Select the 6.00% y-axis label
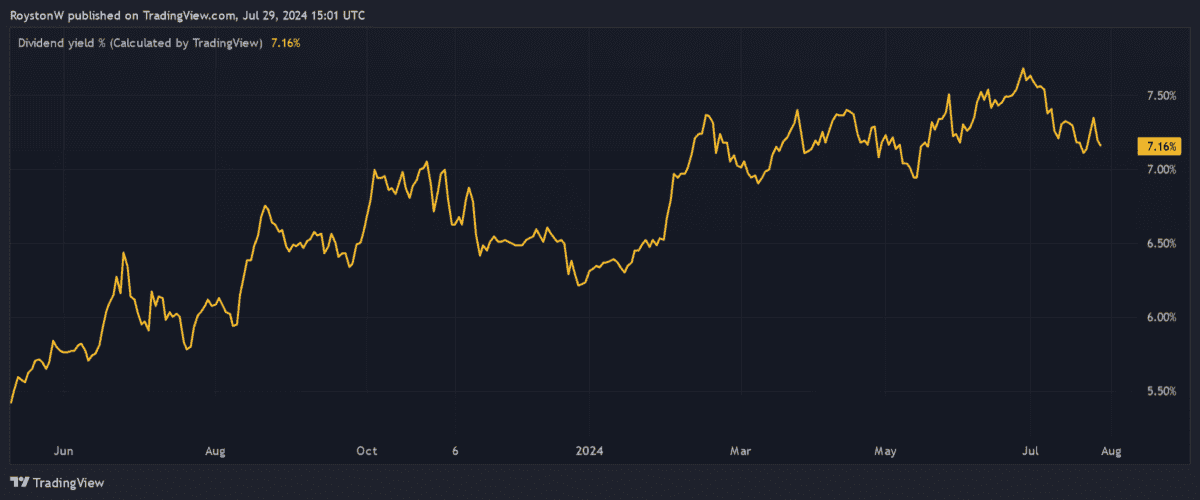Viewport: 1200px width, 500px height. [1160, 318]
